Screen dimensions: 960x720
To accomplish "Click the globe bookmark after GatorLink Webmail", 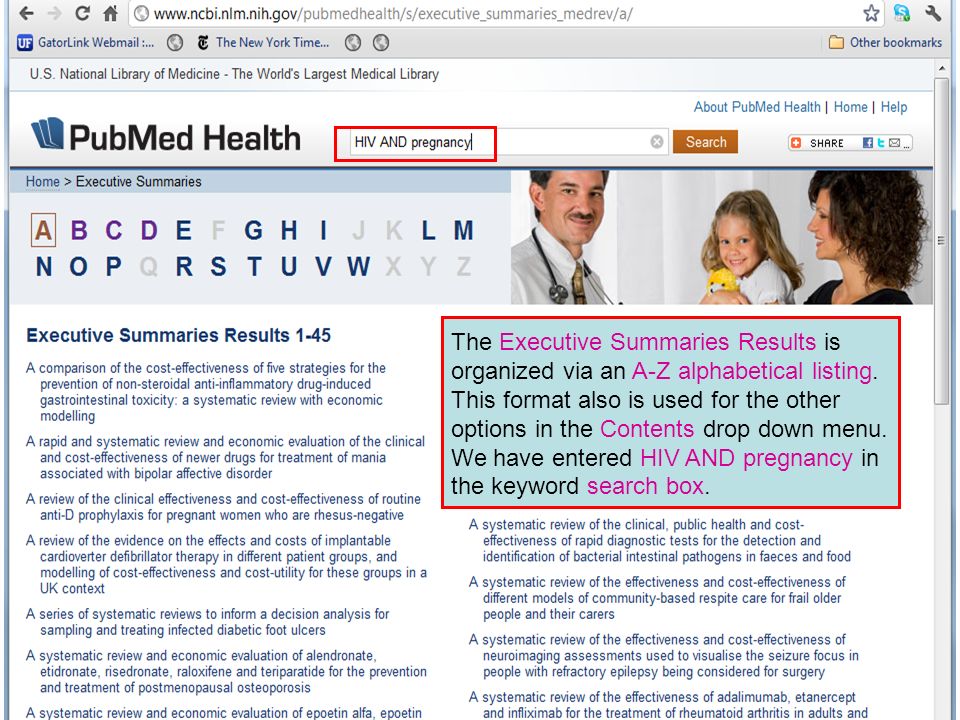I will (175, 42).
